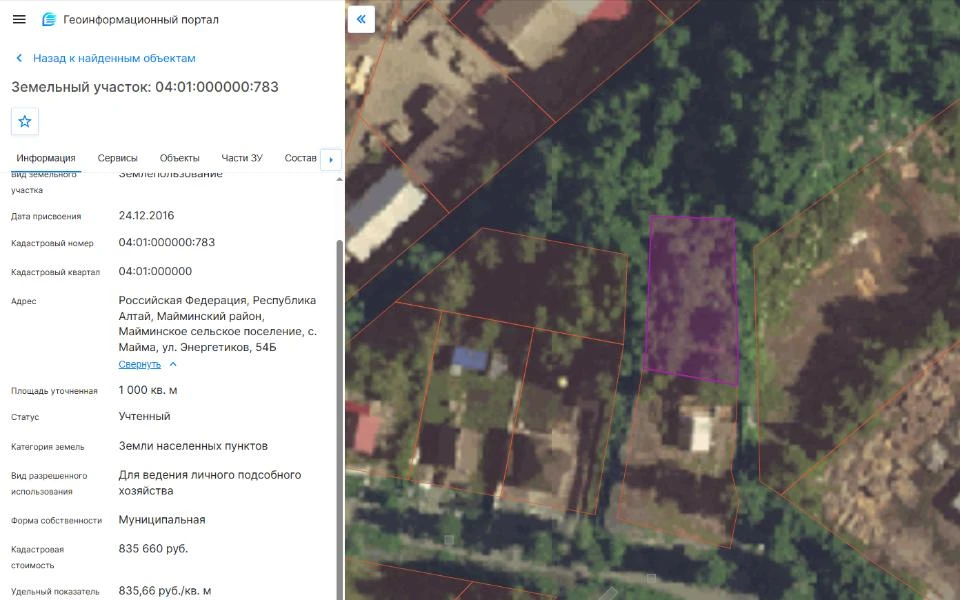Image resolution: width=960 pixels, height=600 pixels.
Task: Click value Для ведения личного подсобного хозяйства
Action: click(x=209, y=483)
